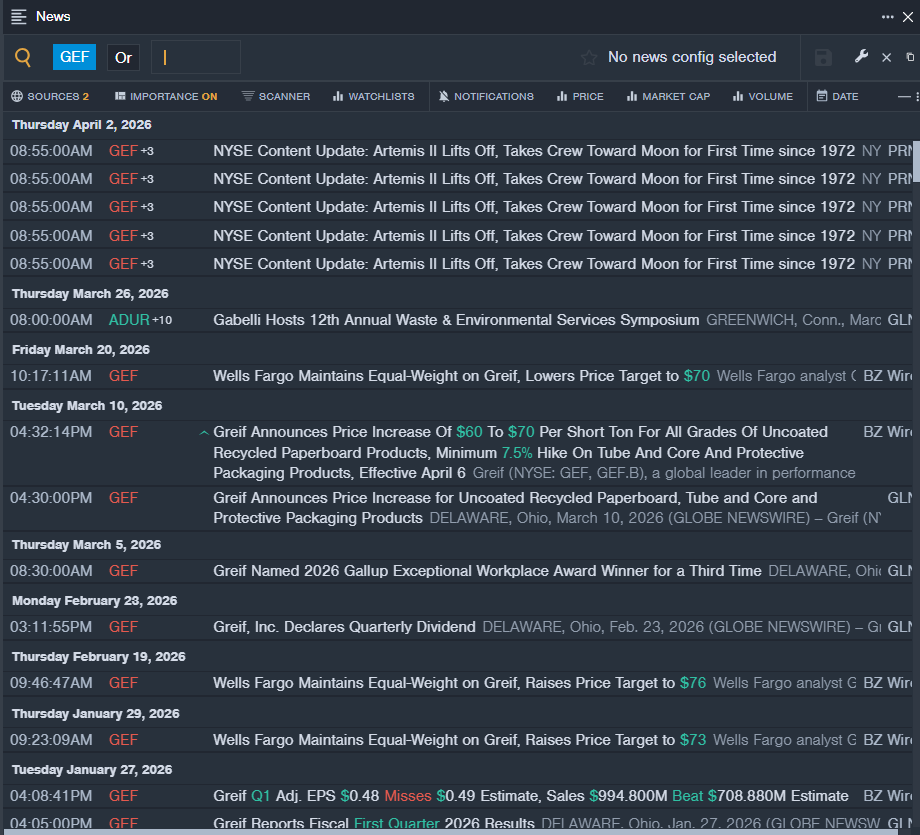Open the Greif Declares Quarterly Dividend headline
Image resolution: width=920 pixels, height=835 pixels.
(x=344, y=627)
